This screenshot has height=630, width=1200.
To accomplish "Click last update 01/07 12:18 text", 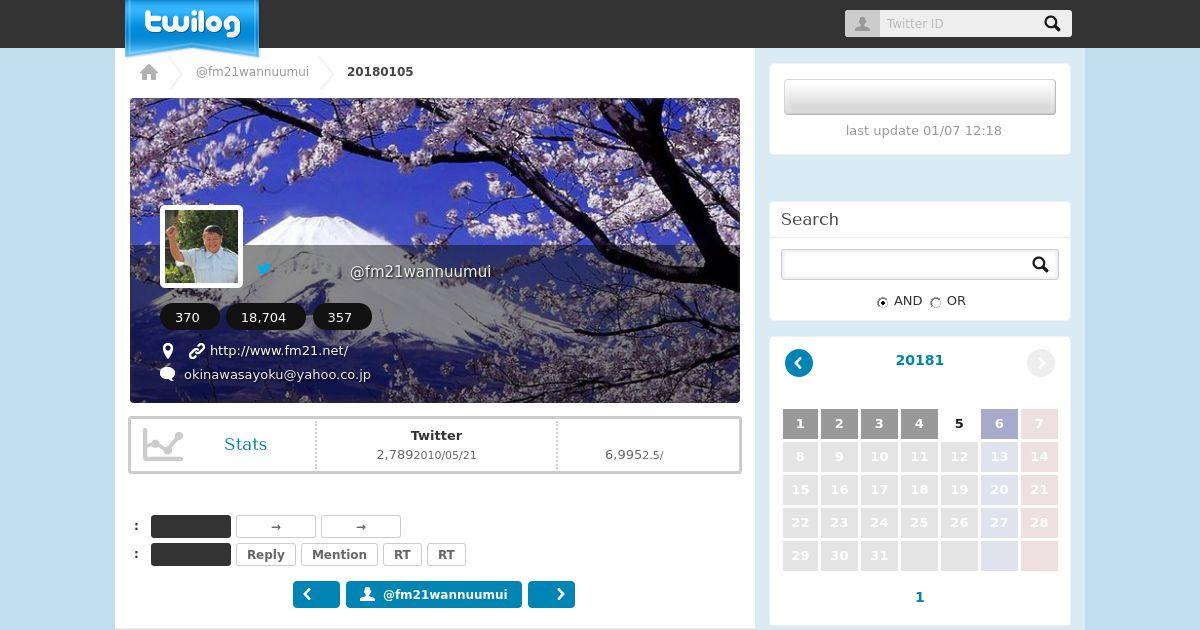I will coord(923,131).
